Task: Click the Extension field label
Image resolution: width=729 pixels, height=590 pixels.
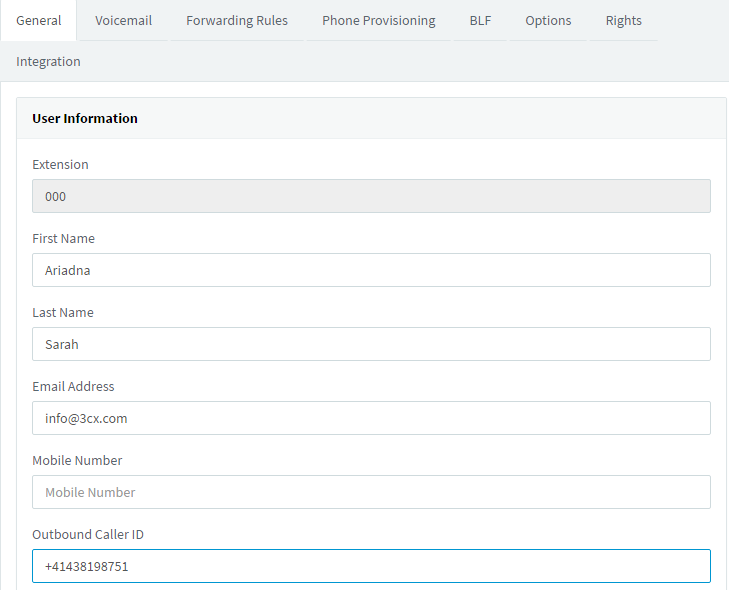Action: coord(60,164)
